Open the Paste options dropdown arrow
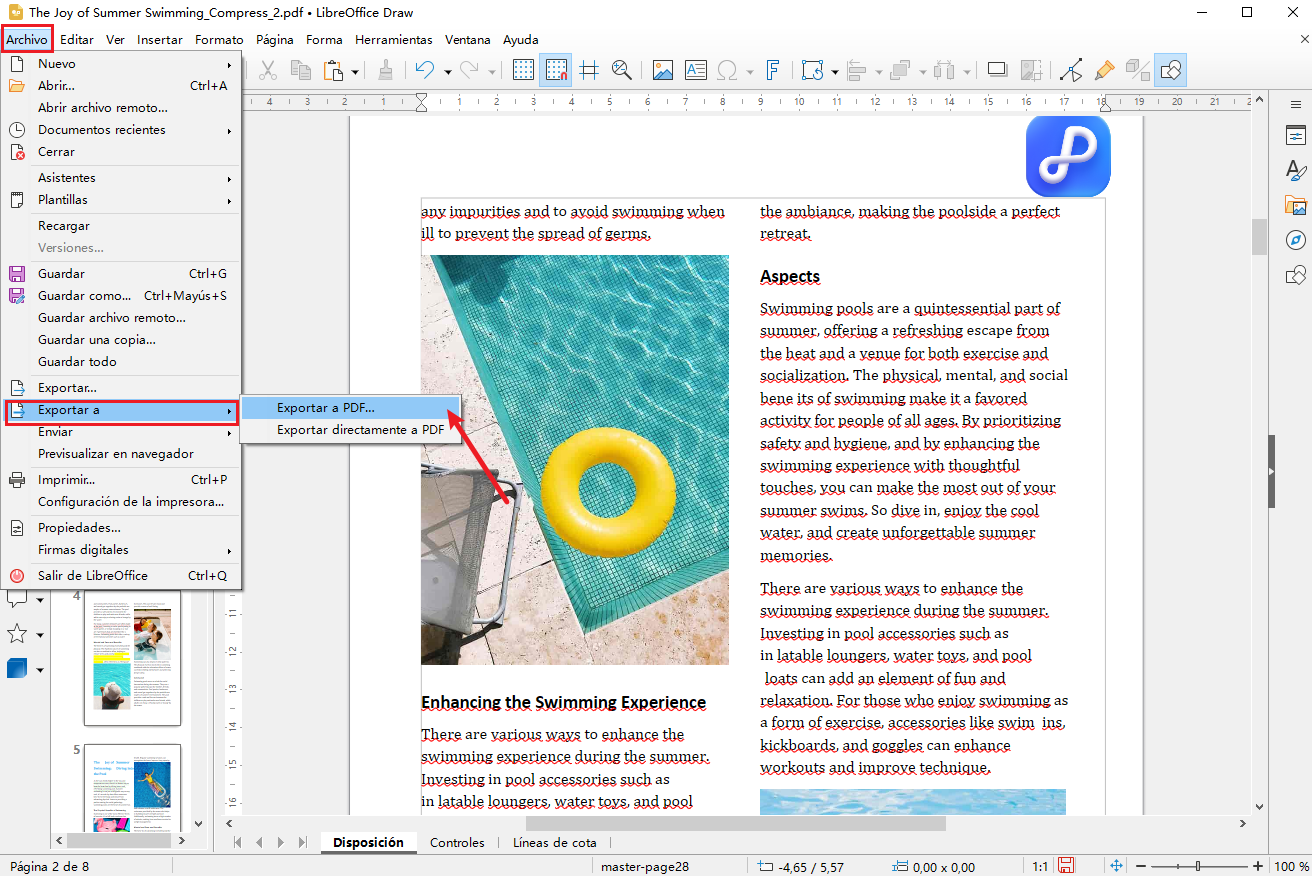Screen dimensions: 1312x876 [x=354, y=71]
